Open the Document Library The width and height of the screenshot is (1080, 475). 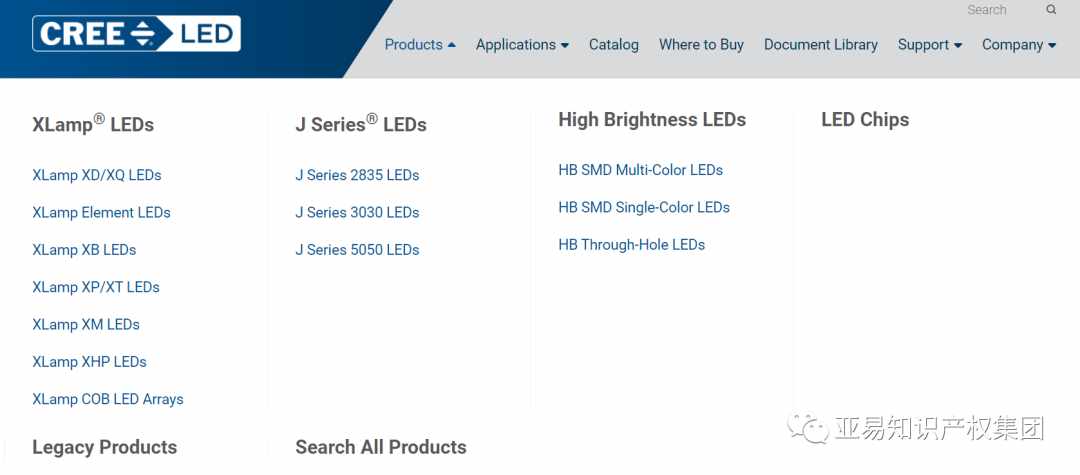[x=820, y=45]
